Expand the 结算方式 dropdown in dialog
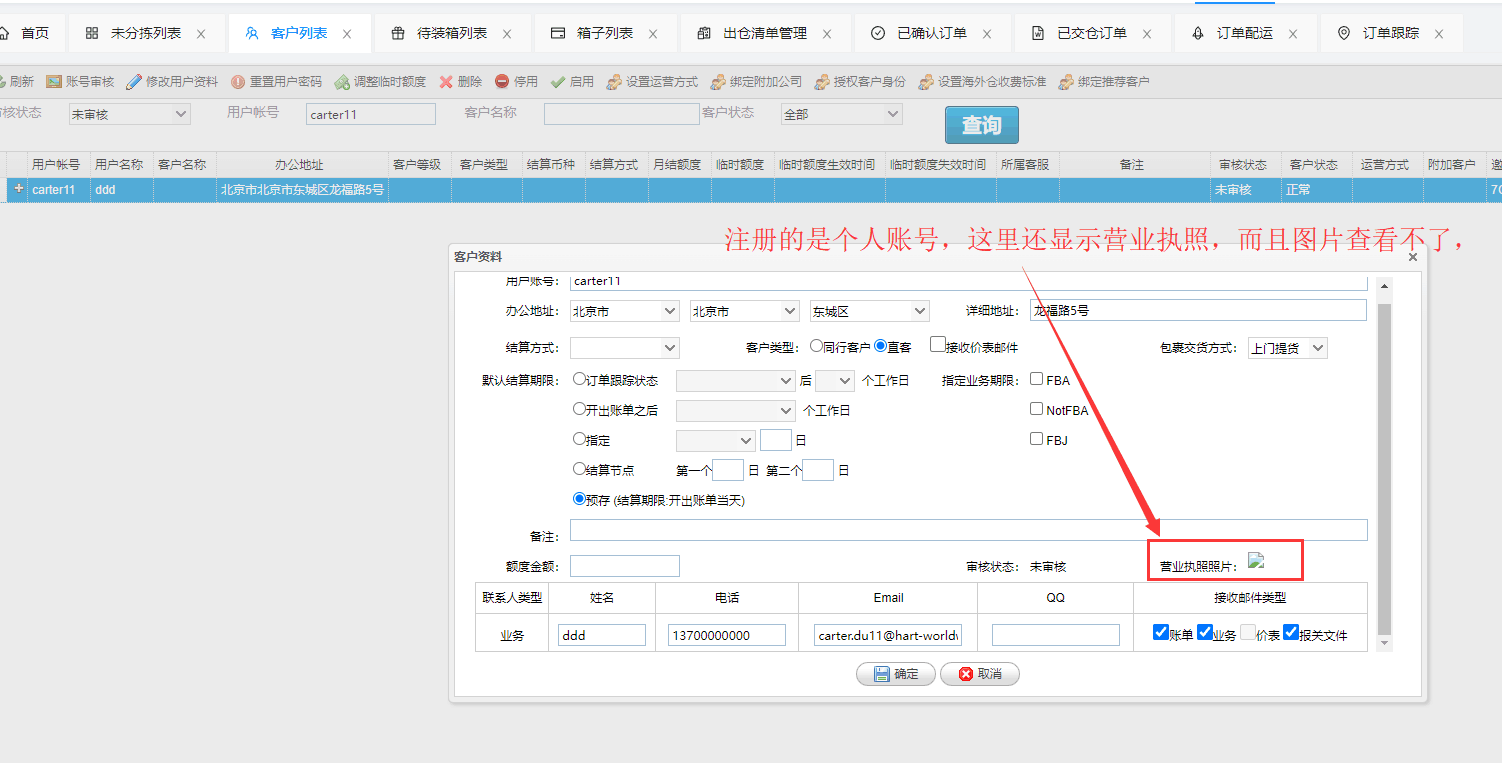 pyautogui.click(x=624, y=348)
